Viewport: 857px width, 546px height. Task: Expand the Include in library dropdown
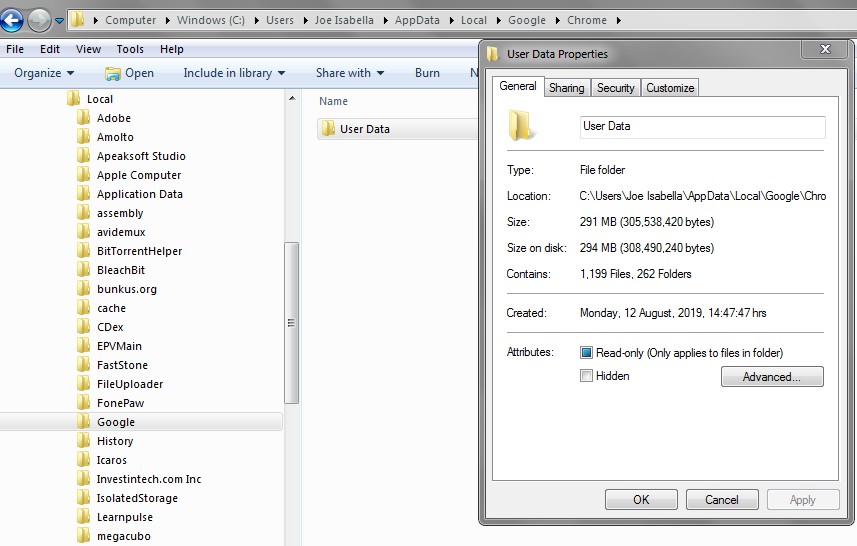pyautogui.click(x=234, y=73)
